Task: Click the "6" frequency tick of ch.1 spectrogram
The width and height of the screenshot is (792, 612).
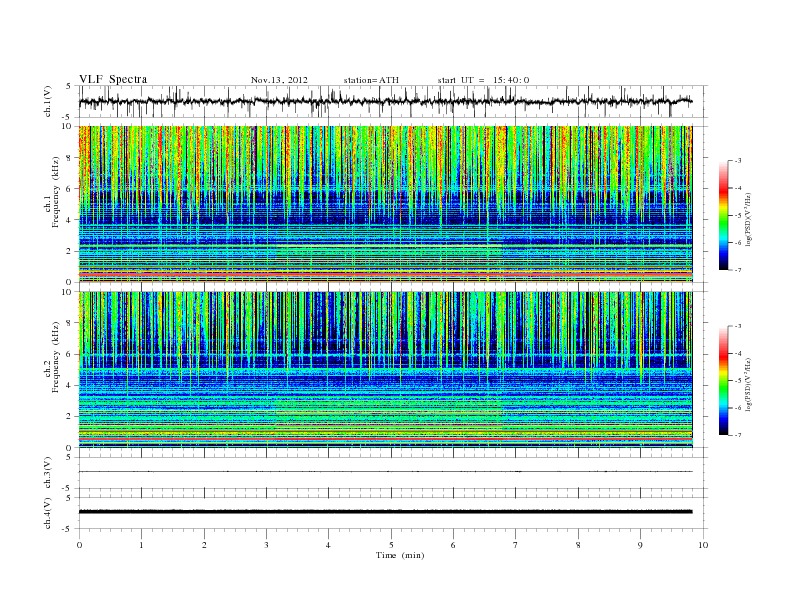Action: point(69,189)
